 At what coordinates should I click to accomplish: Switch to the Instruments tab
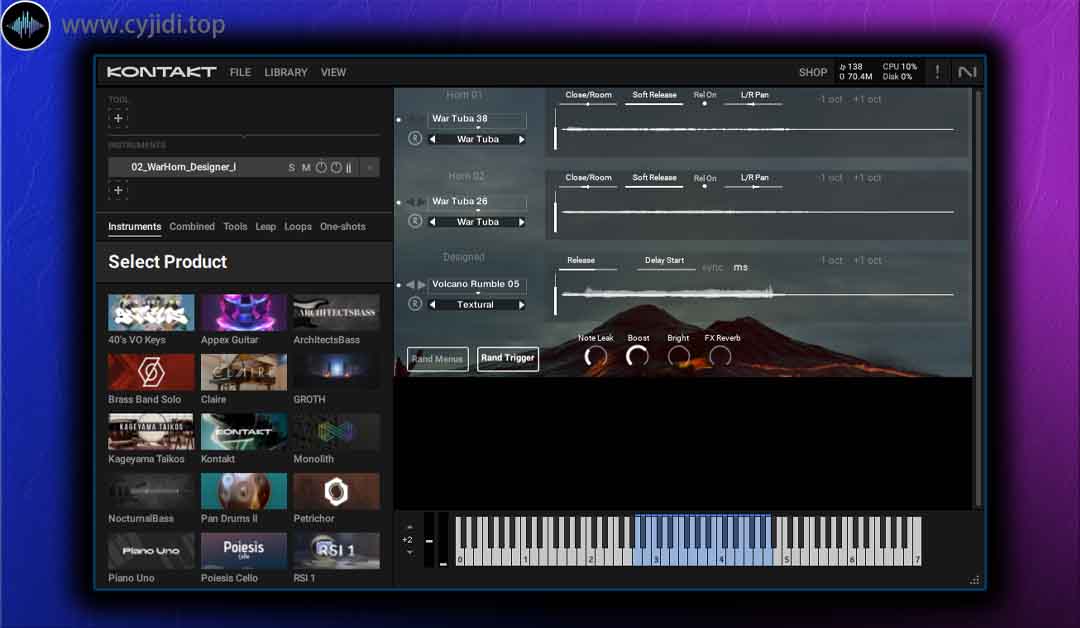pyautogui.click(x=134, y=227)
